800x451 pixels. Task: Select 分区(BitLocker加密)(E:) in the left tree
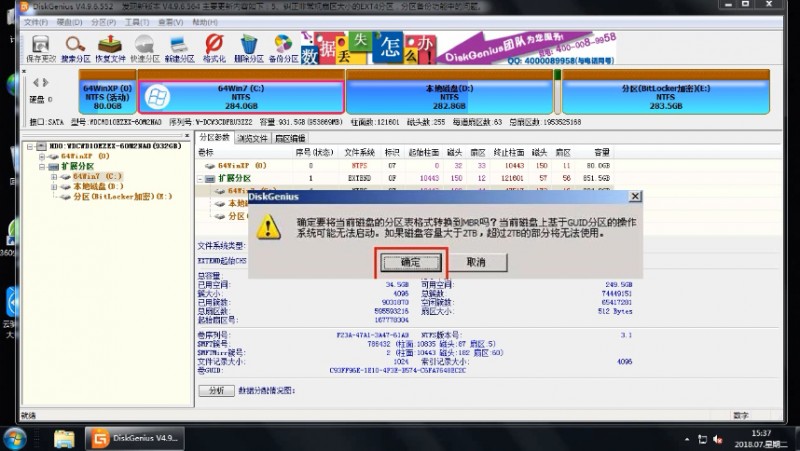(122, 196)
